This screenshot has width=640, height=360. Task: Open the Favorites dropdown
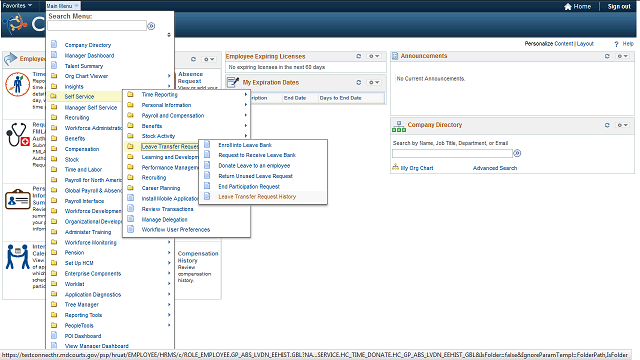[18, 6]
